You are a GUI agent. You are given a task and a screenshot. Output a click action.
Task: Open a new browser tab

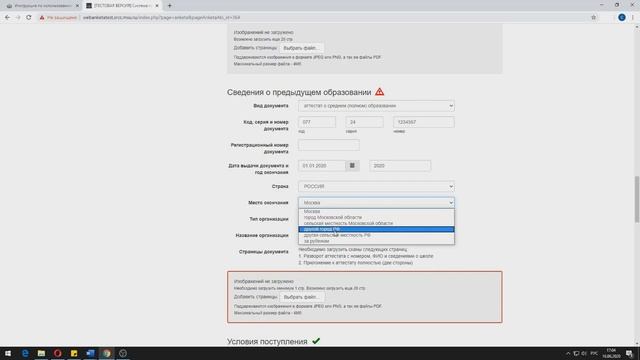point(169,6)
